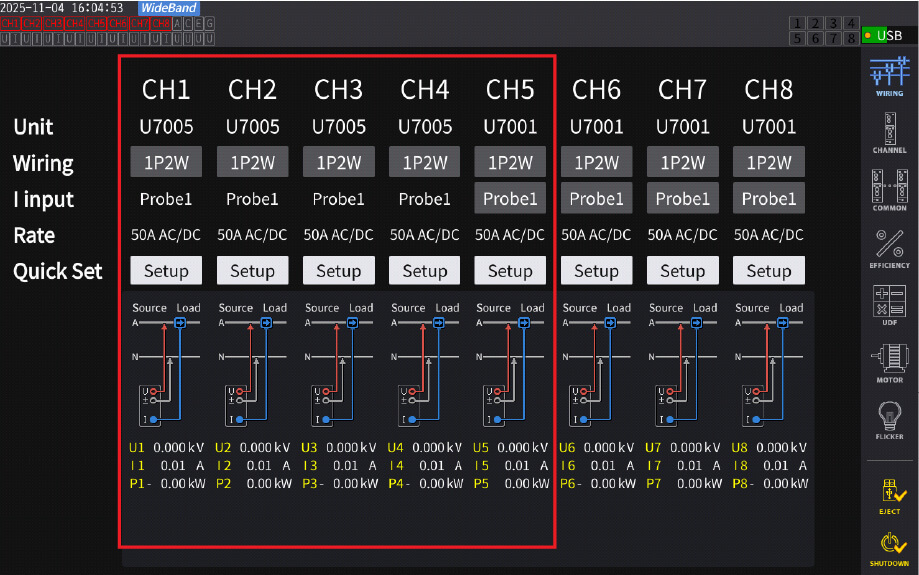Screen dimensions: 919x575
Task: Select the CH6 channel column header
Action: pyautogui.click(x=596, y=90)
